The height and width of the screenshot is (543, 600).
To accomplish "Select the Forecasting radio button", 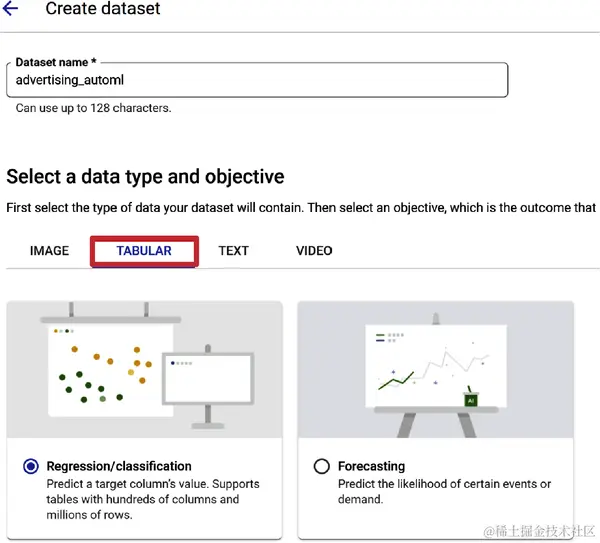I will pyautogui.click(x=321, y=466).
